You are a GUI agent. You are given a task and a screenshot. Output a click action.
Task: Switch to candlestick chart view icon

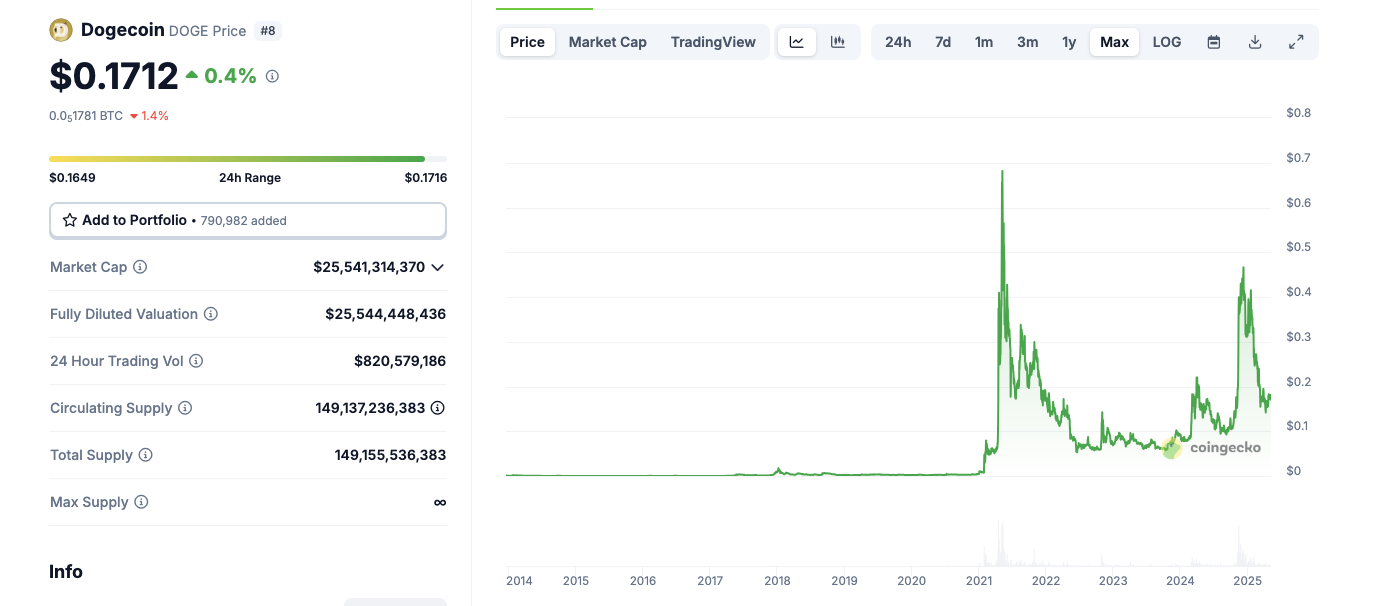(838, 42)
